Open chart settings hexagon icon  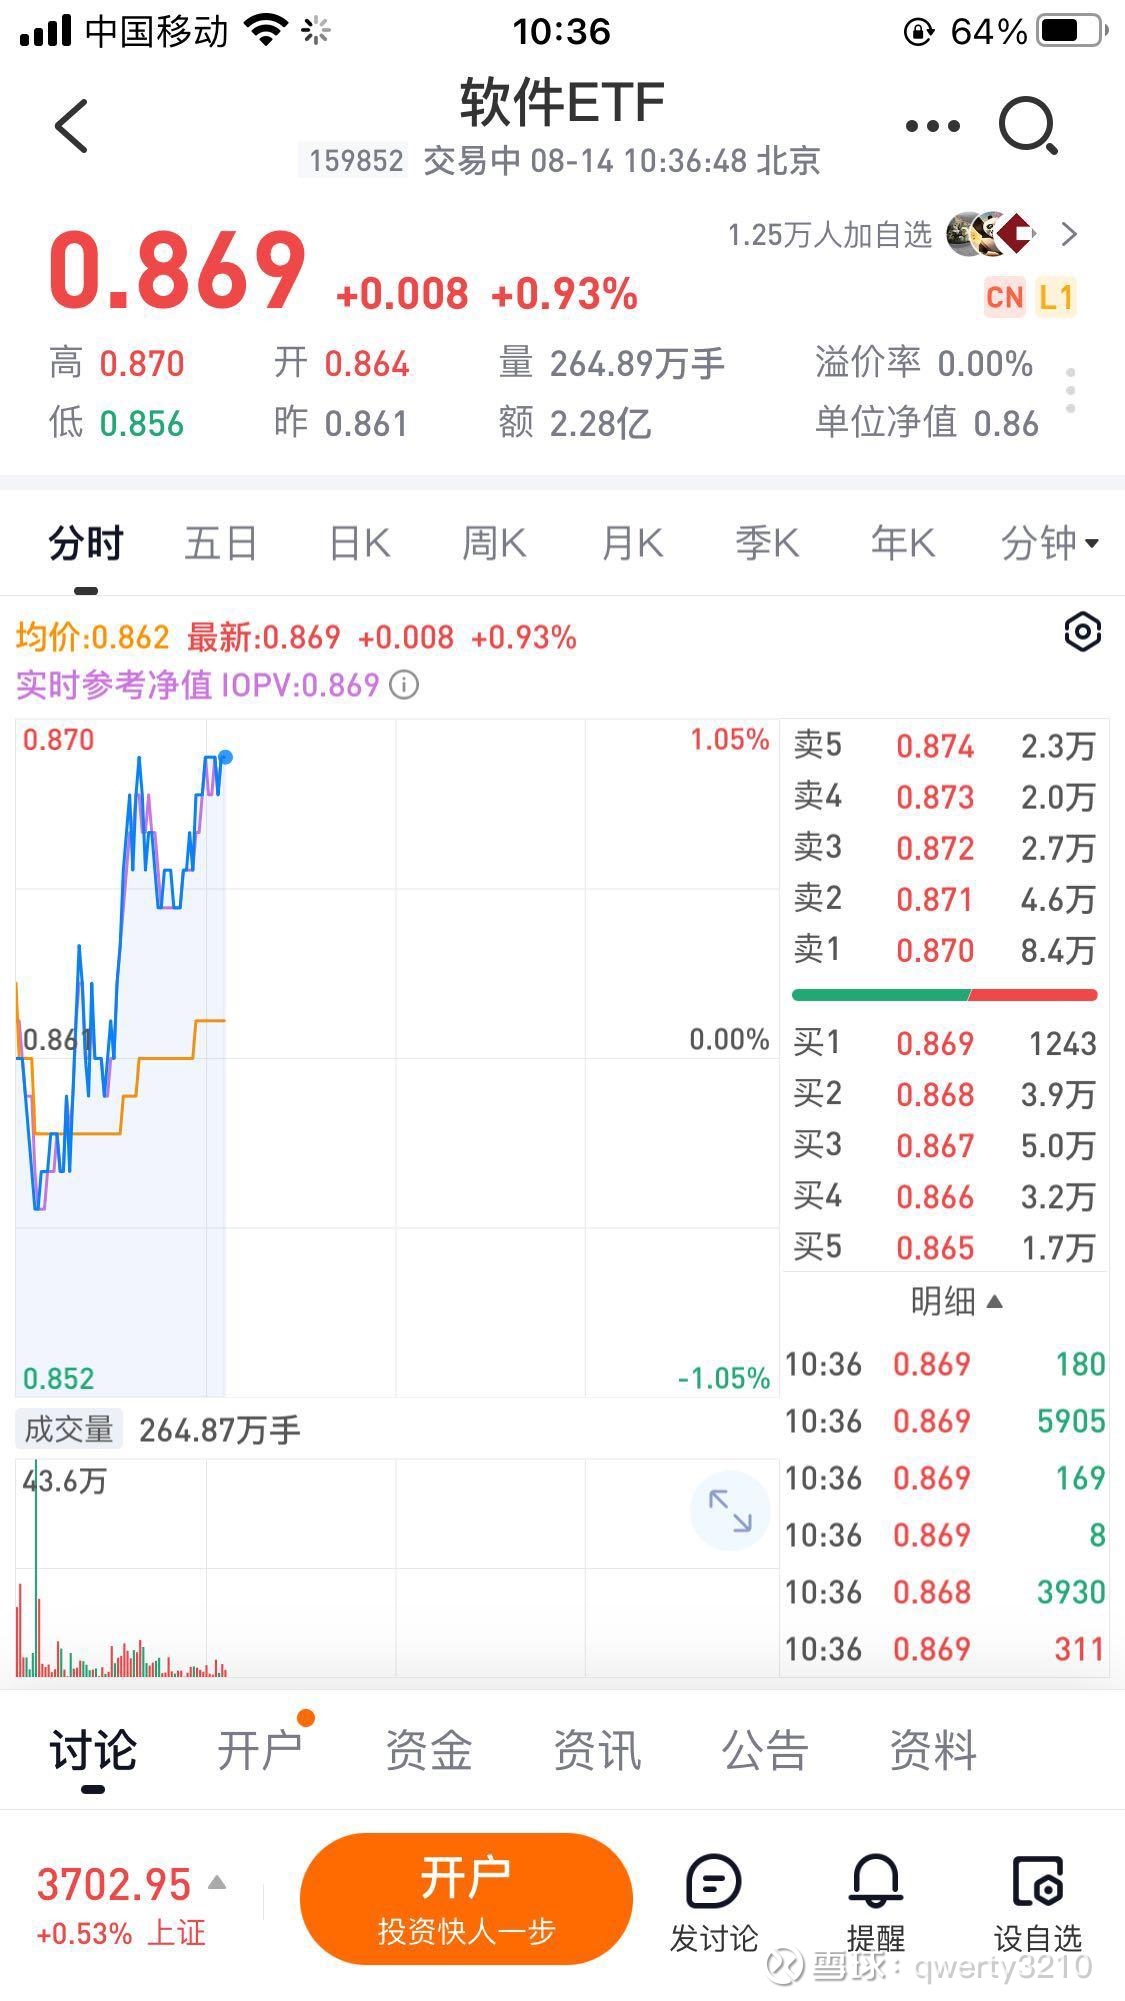1082,632
